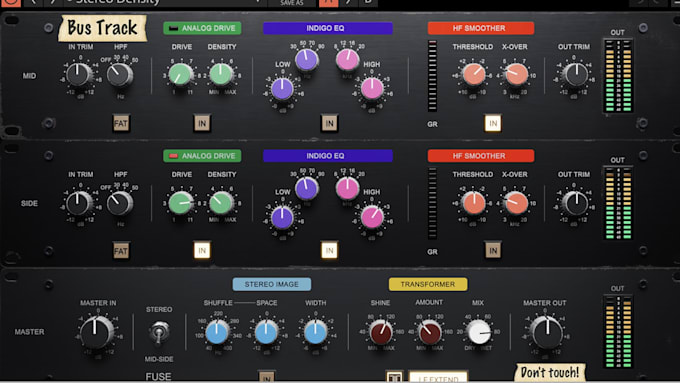
Task: Toggle the Mid HF Smoother IN button
Action: tap(493, 123)
